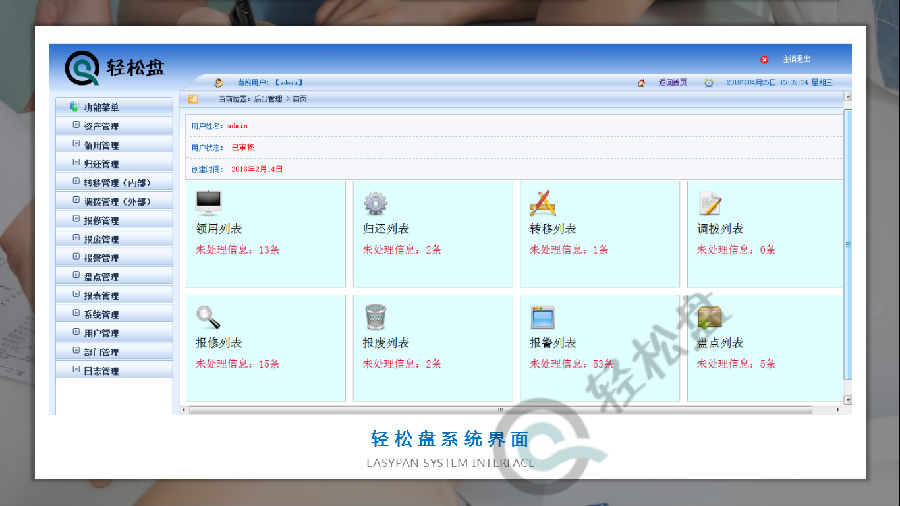Open the 领用列表 title link
The width and height of the screenshot is (900, 506).
pyautogui.click(x=219, y=228)
